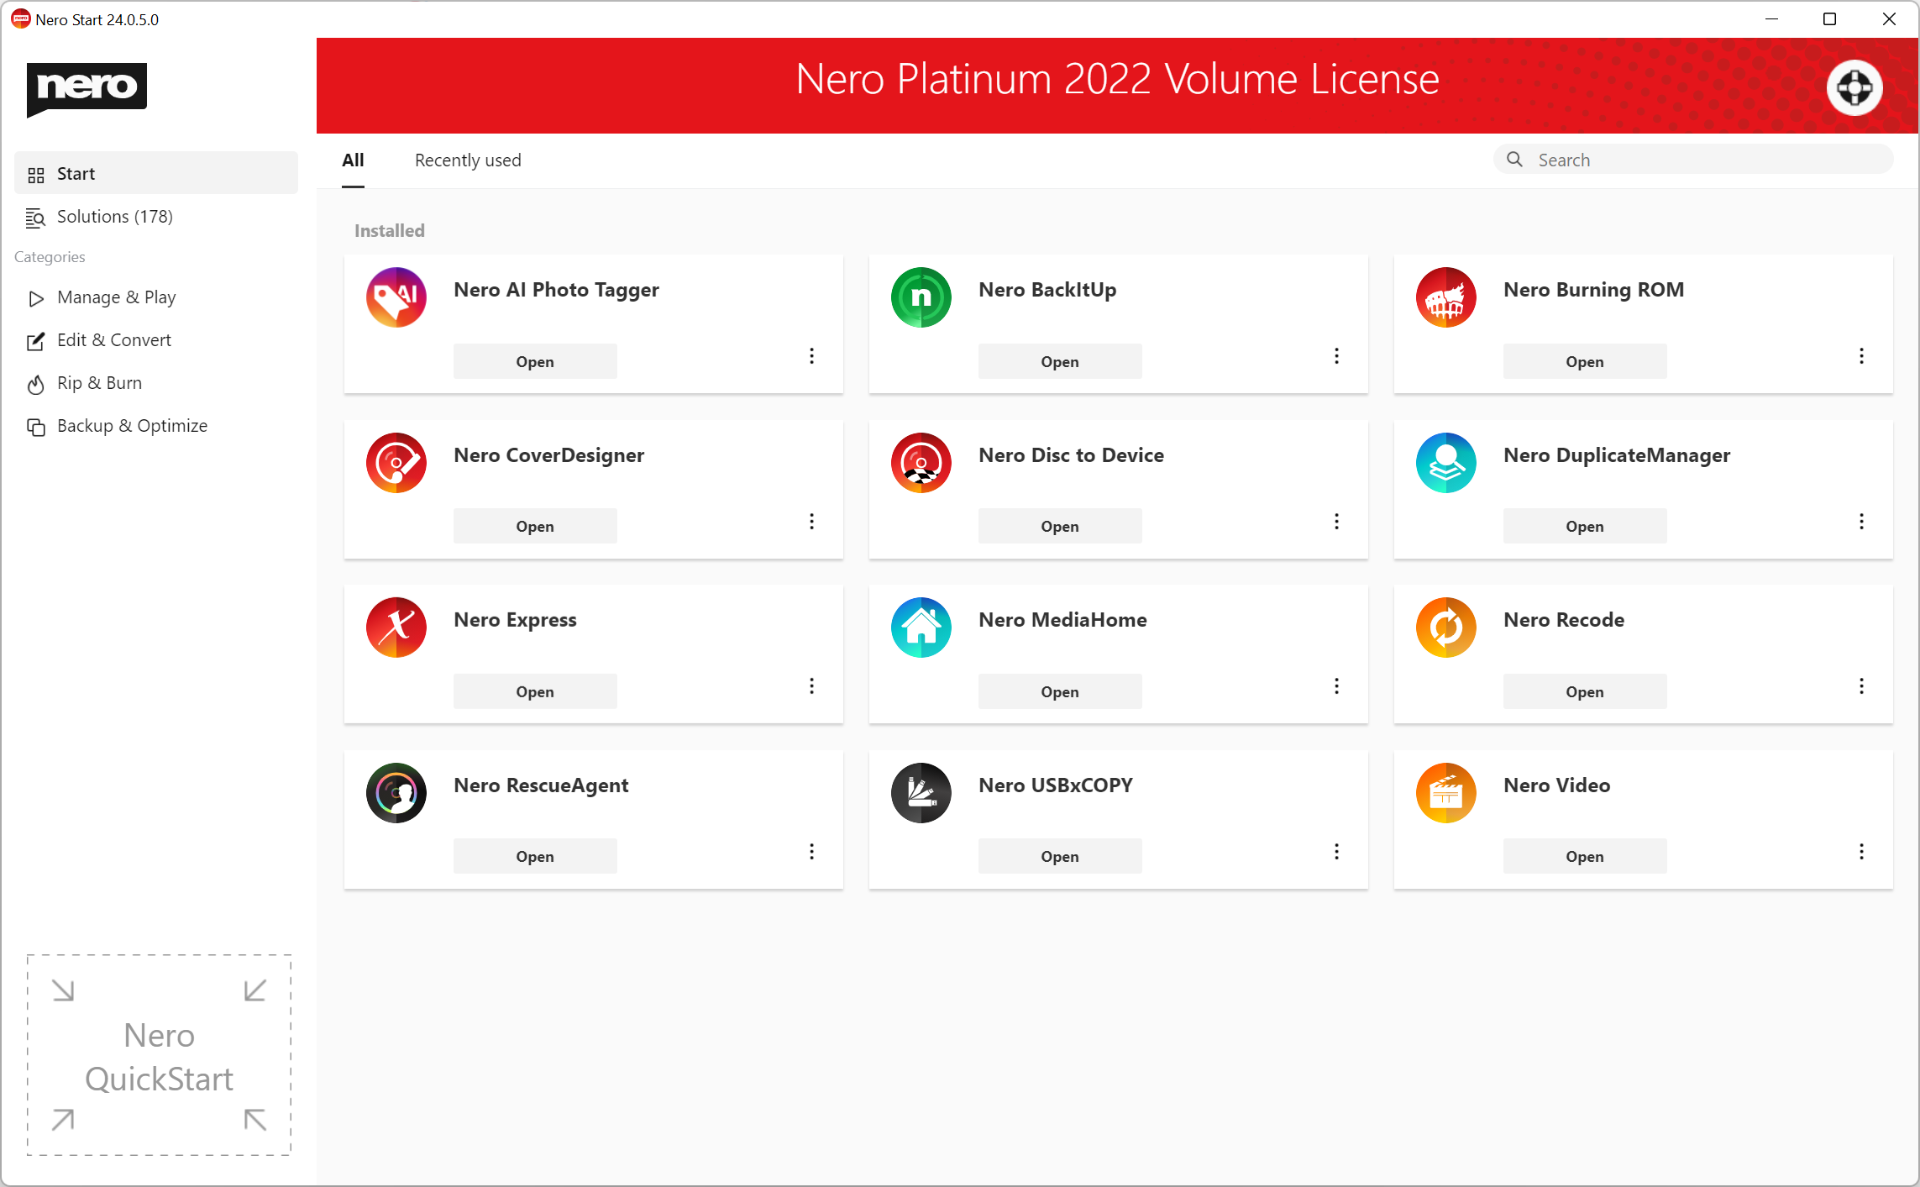Open Nero AI Photo Tagger via its app icon
Image resolution: width=1920 pixels, height=1187 pixels.
pyautogui.click(x=396, y=297)
